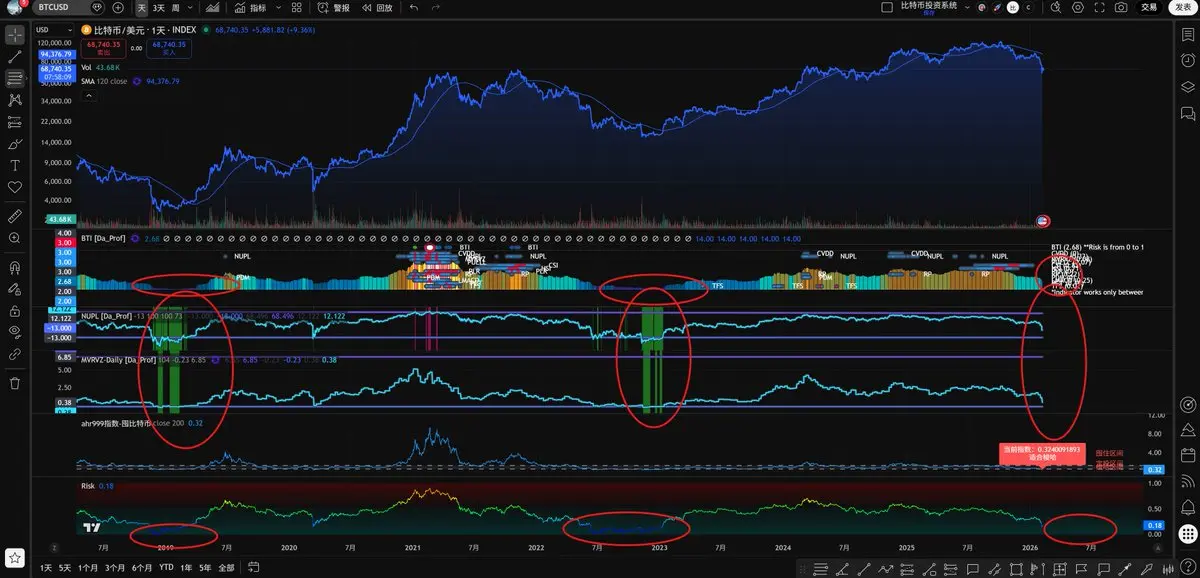Open the object tree layers icon
Image resolution: width=1200 pixels, height=578 pixels.
[x=1187, y=86]
